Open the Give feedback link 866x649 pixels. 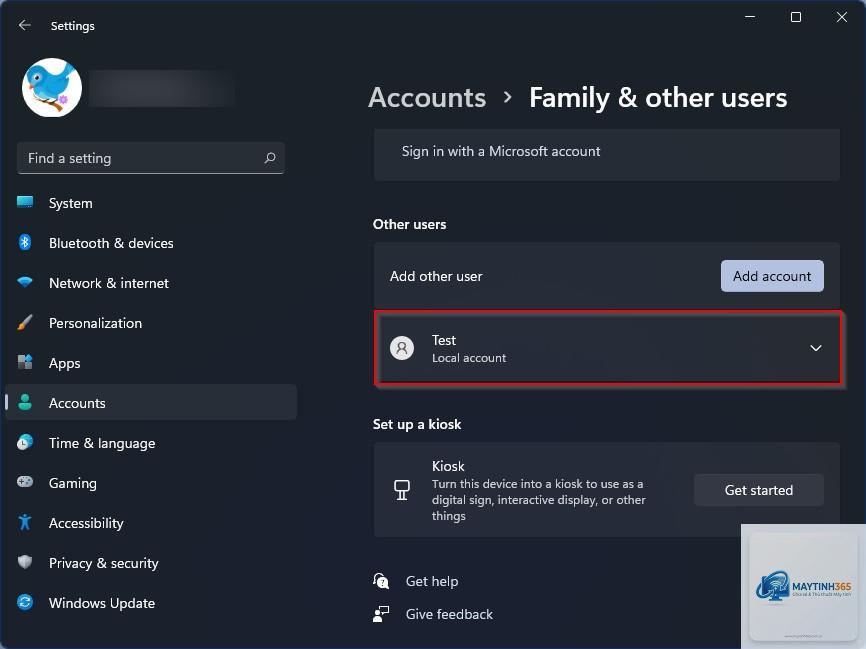coord(449,614)
